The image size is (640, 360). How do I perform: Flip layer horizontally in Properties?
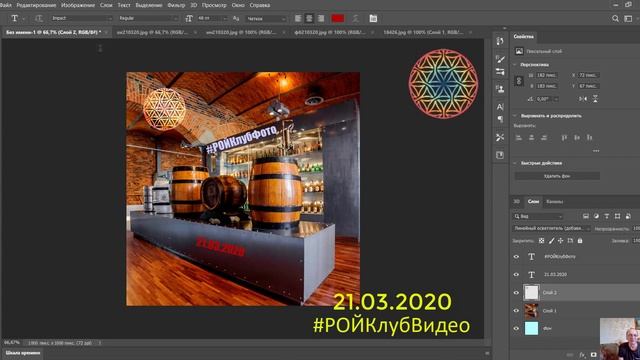[x=583, y=99]
